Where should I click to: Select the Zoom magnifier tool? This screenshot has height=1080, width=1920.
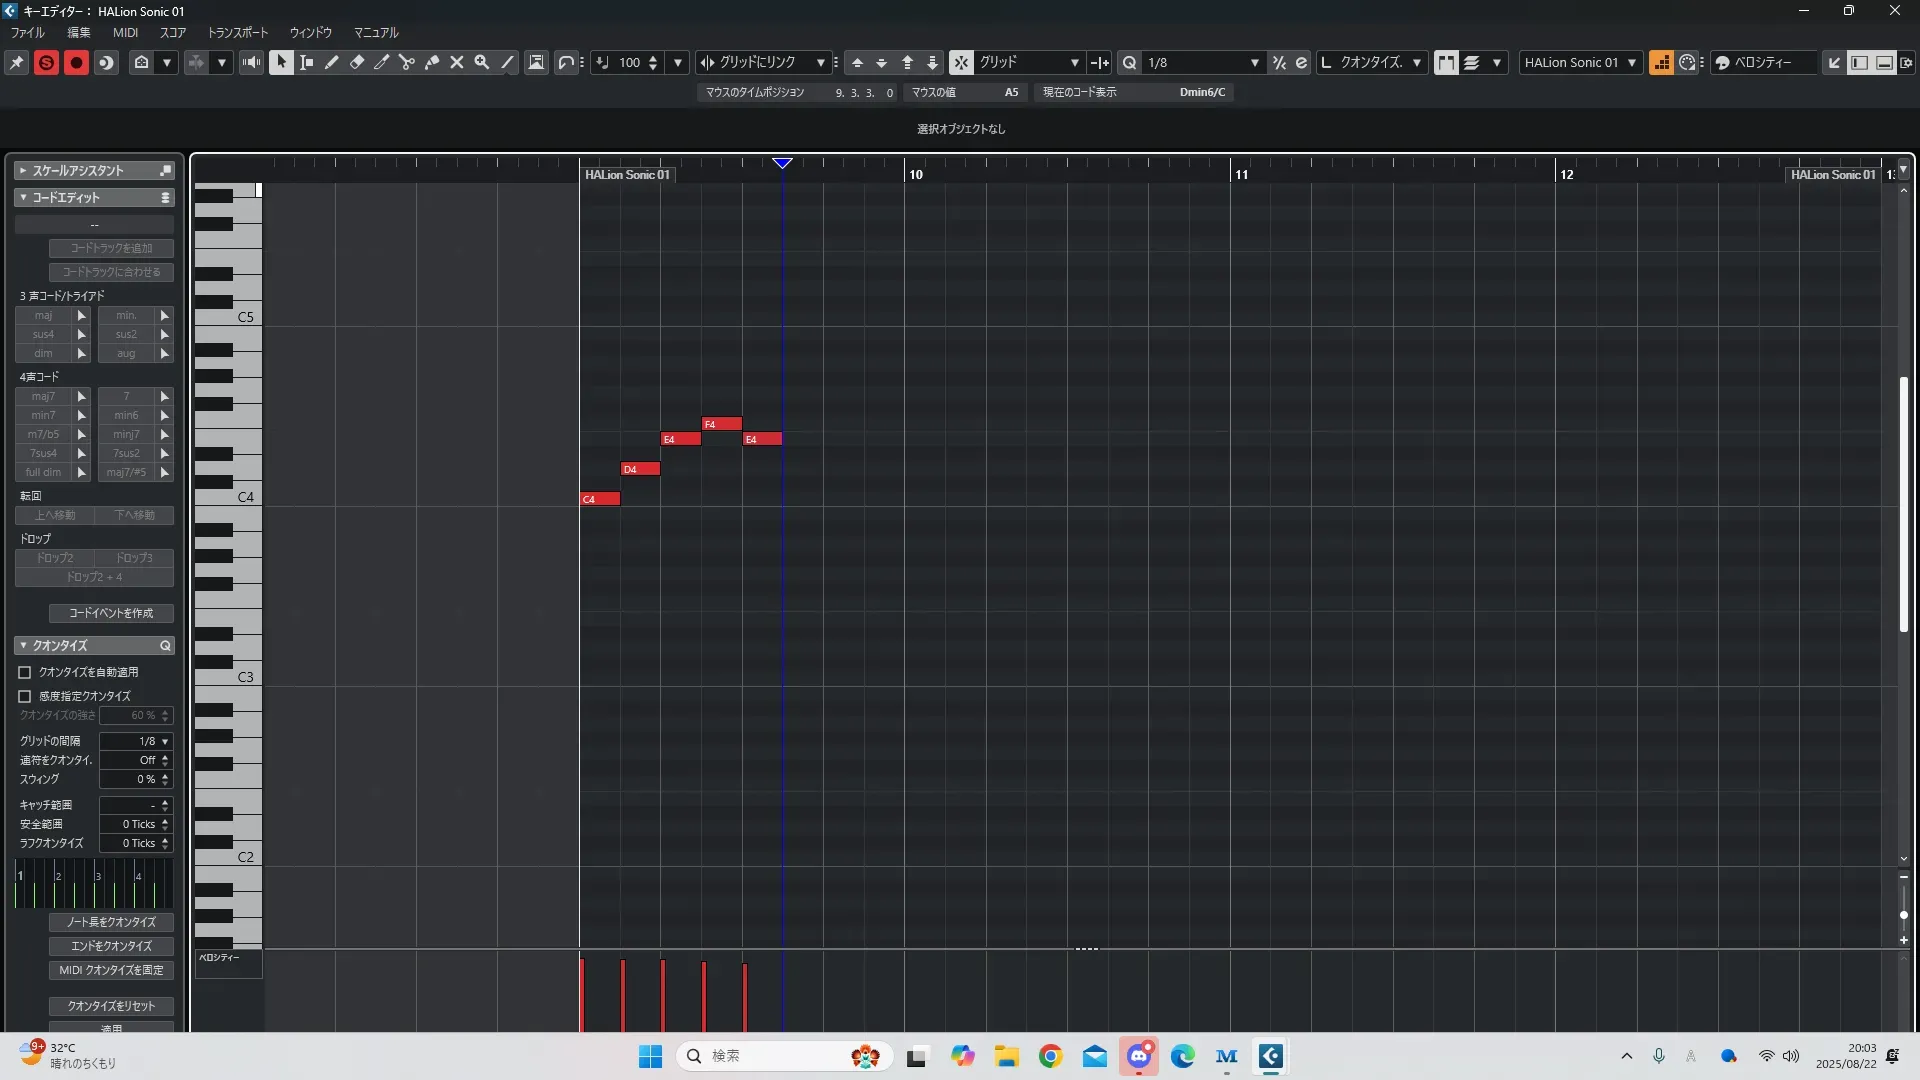481,62
